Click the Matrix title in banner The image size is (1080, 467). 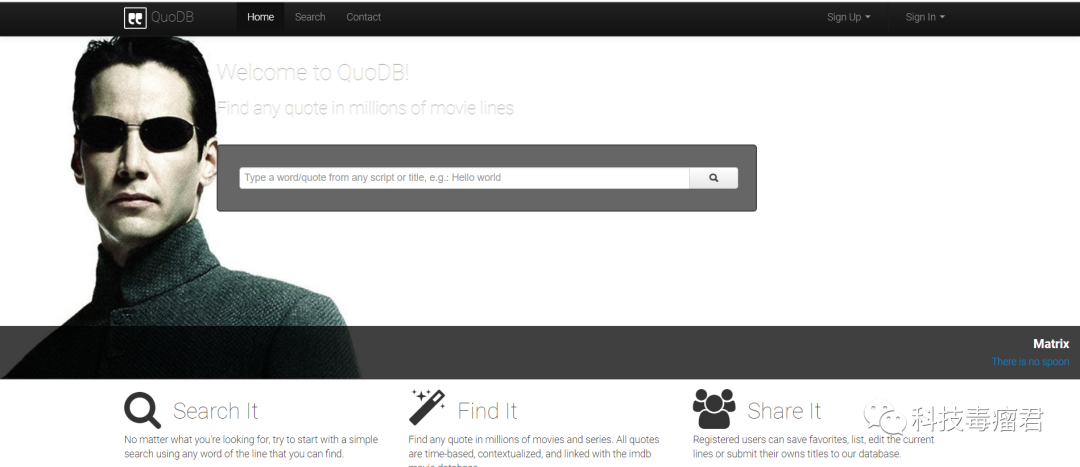pos(1051,344)
